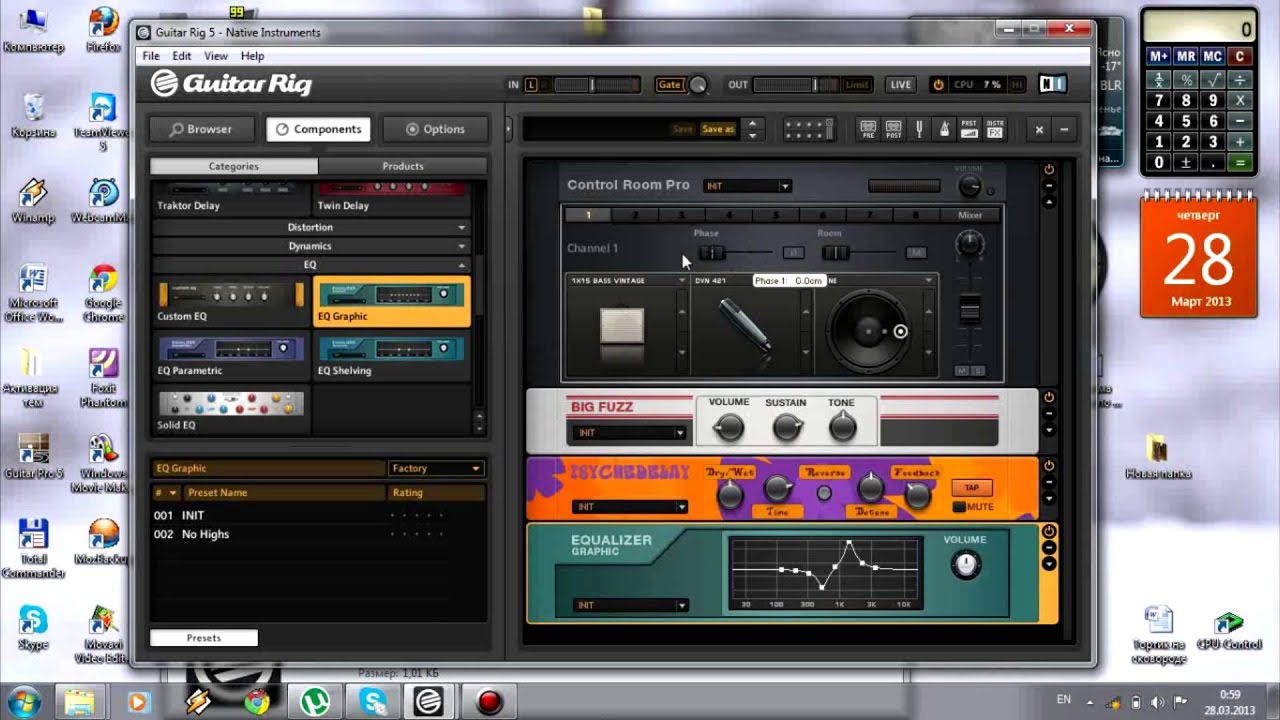This screenshot has width=1280, height=720.
Task: Click the Equalizer Volume knob
Action: (965, 565)
